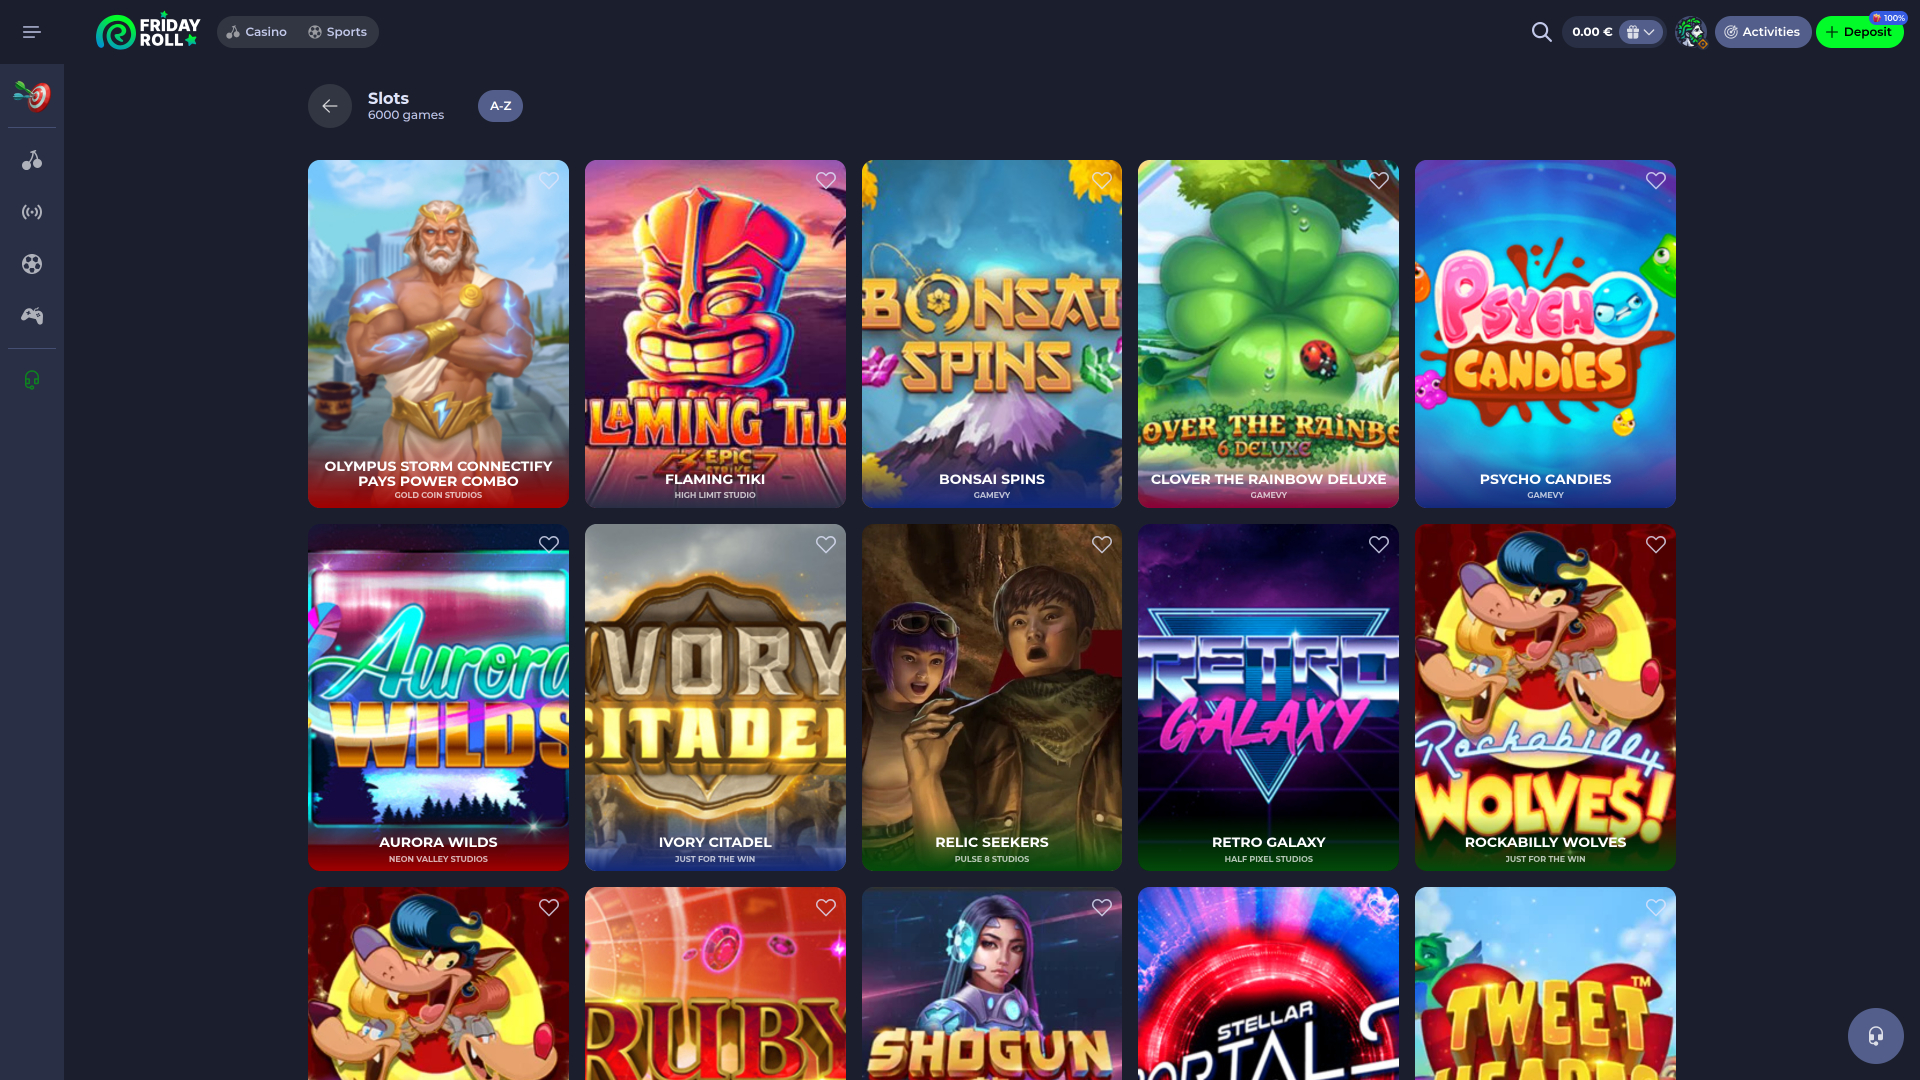Open the search magnifier
The height and width of the screenshot is (1080, 1920).
click(x=1541, y=32)
